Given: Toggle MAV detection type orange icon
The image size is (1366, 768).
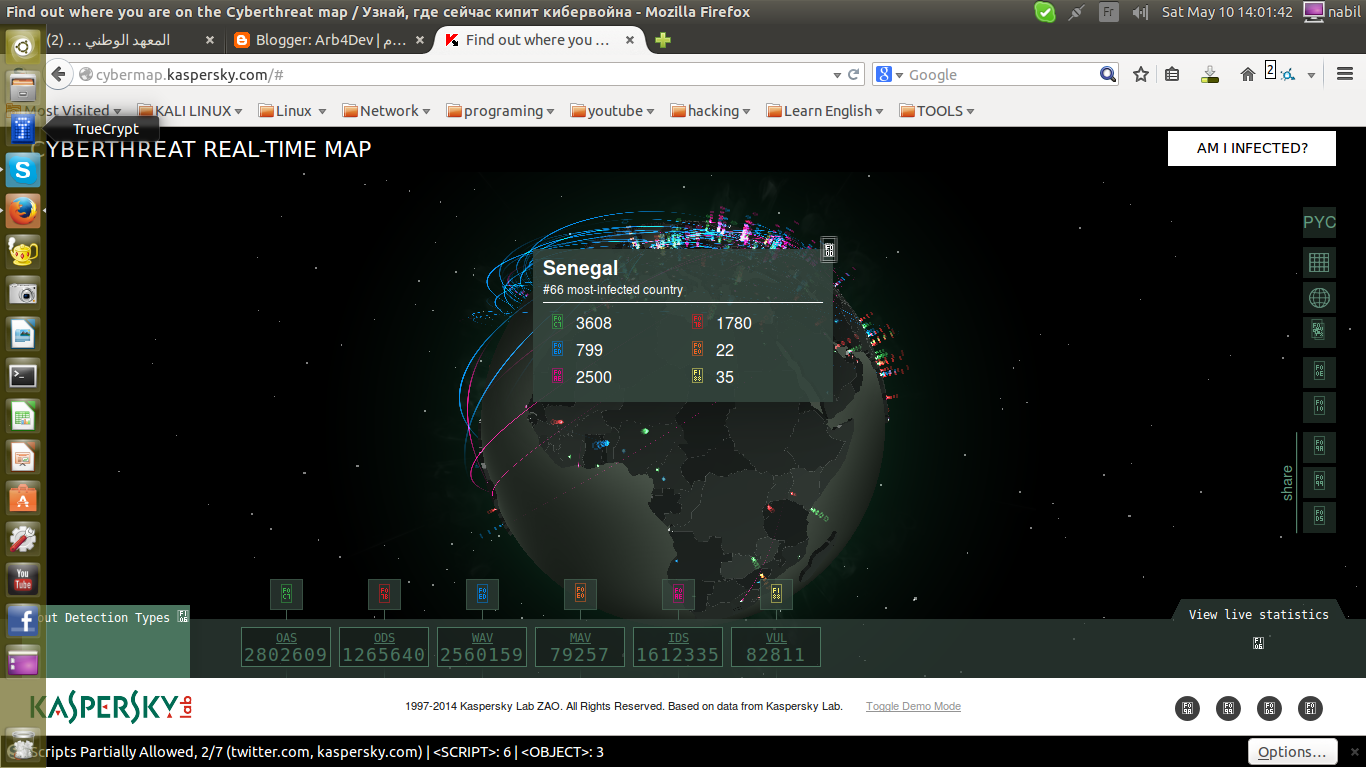Looking at the screenshot, I should tap(580, 594).
